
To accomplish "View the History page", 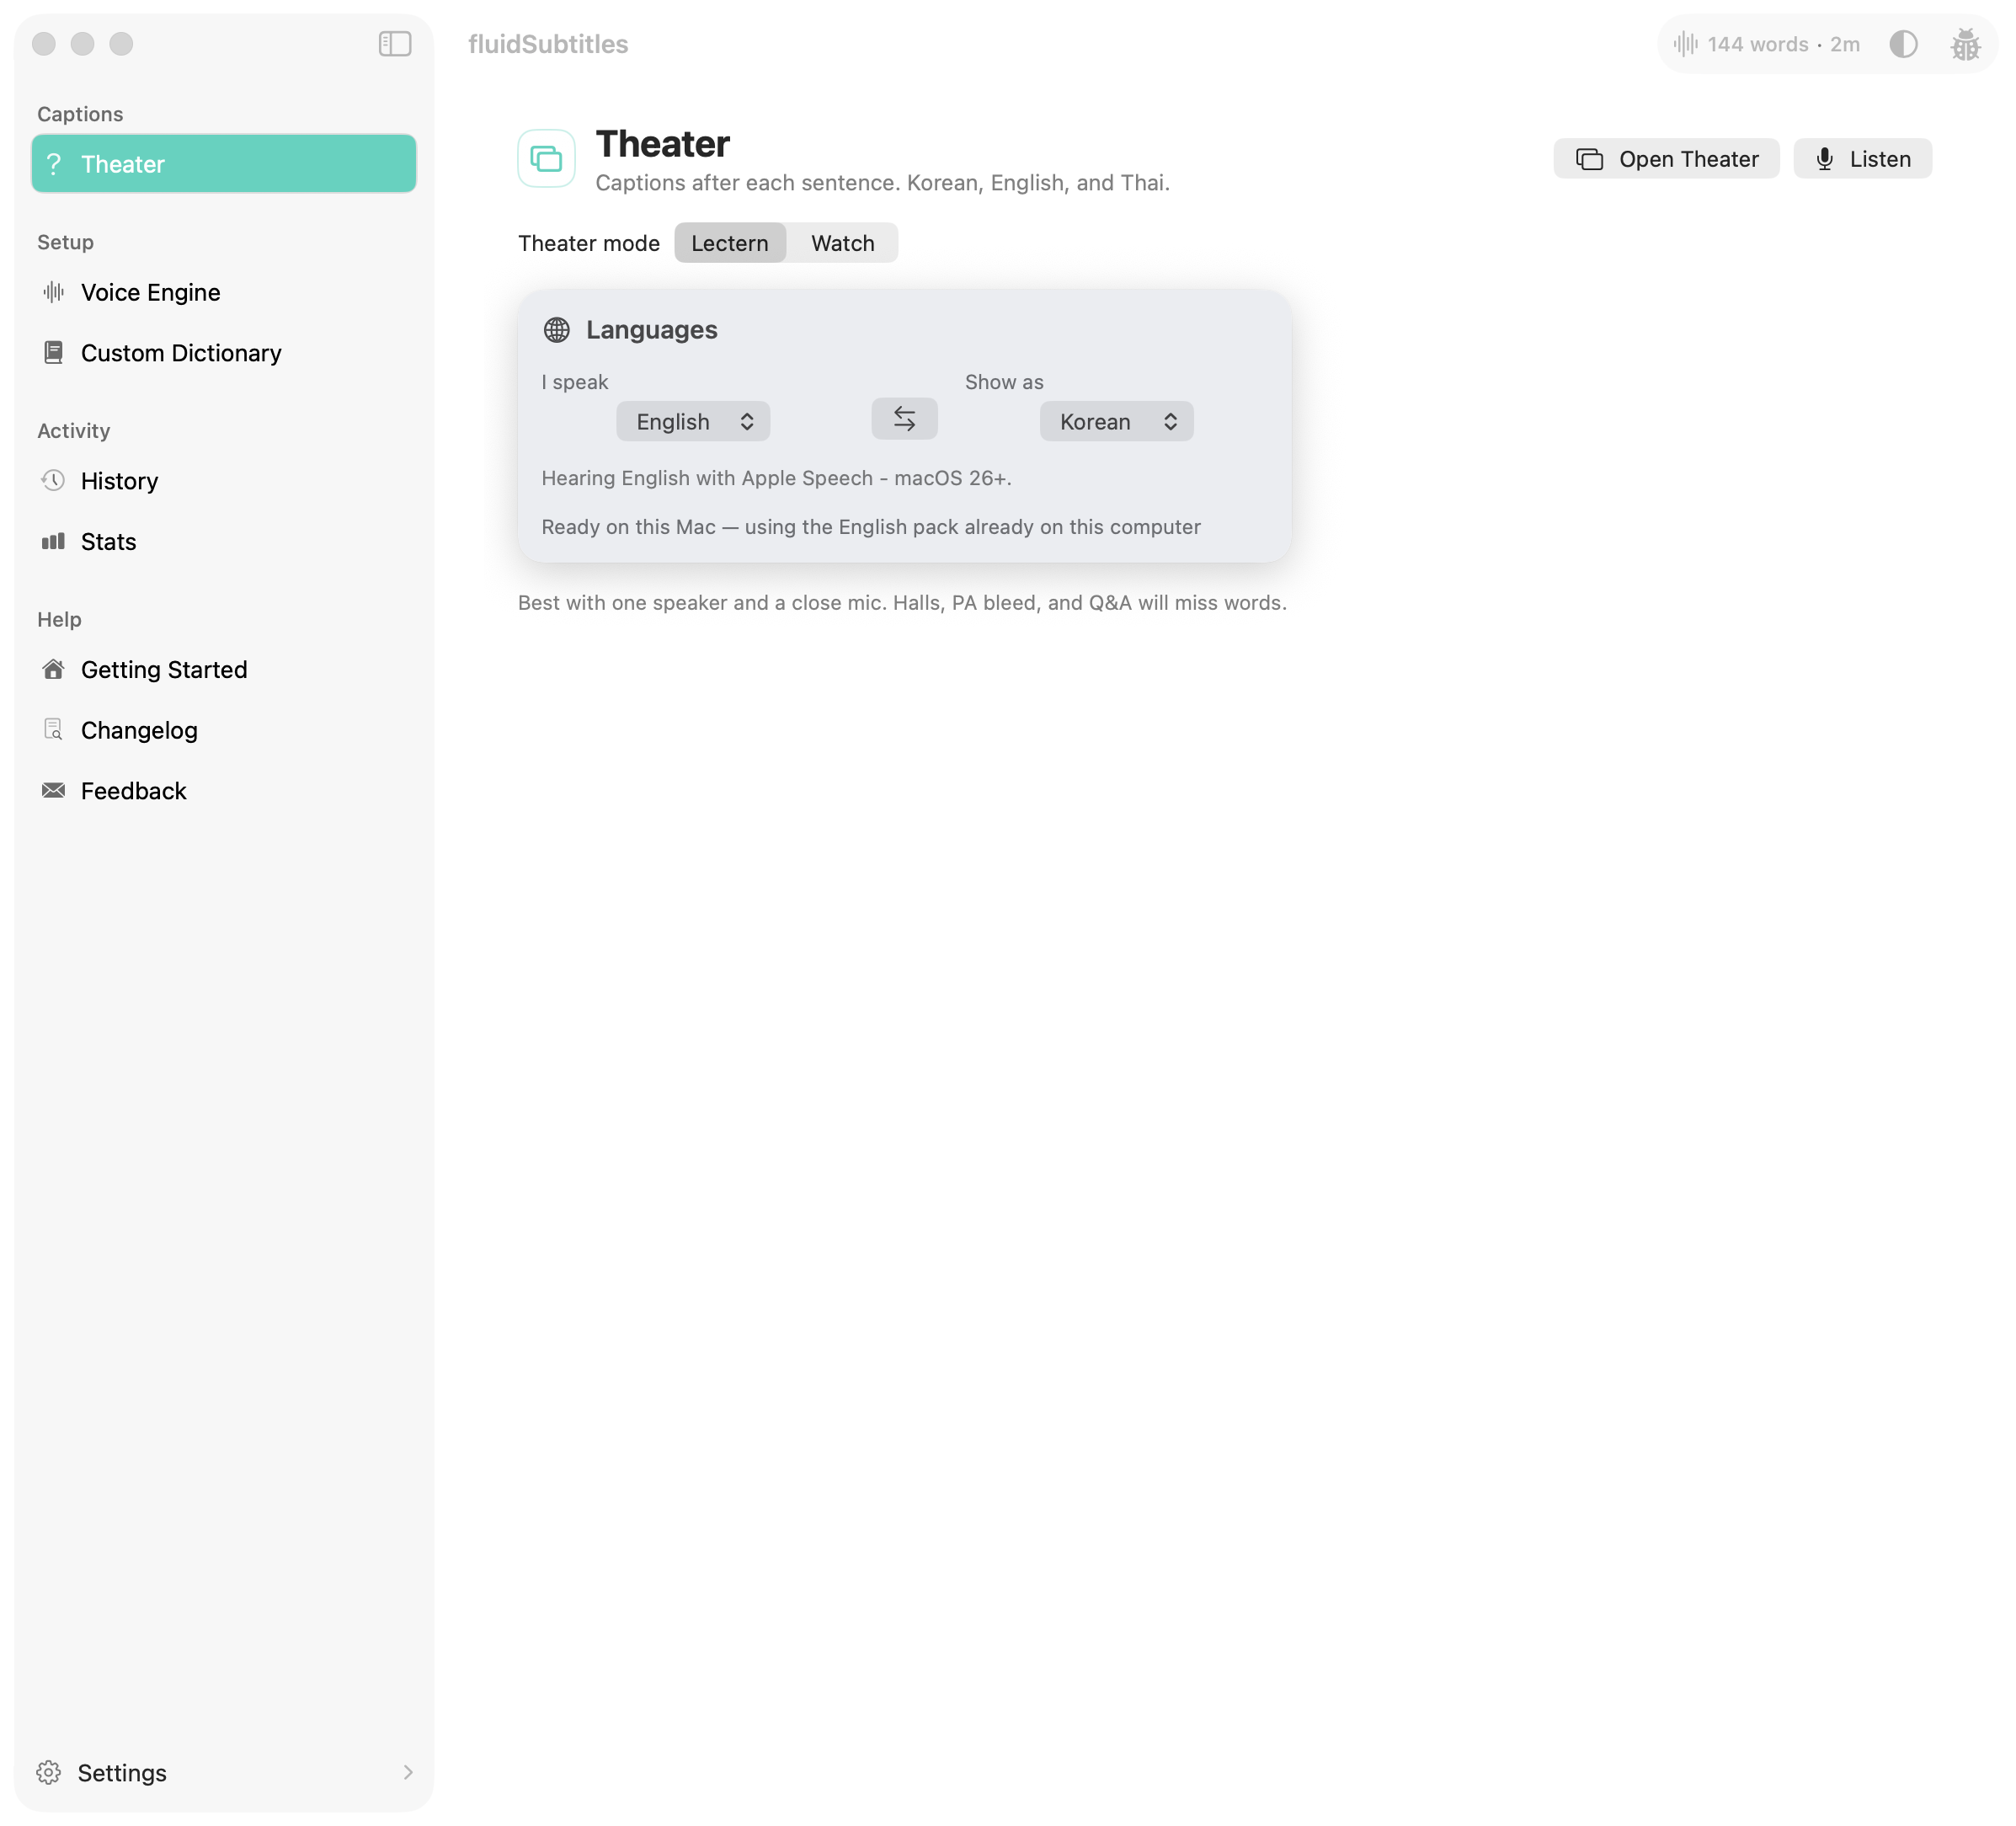I will pyautogui.click(x=224, y=481).
